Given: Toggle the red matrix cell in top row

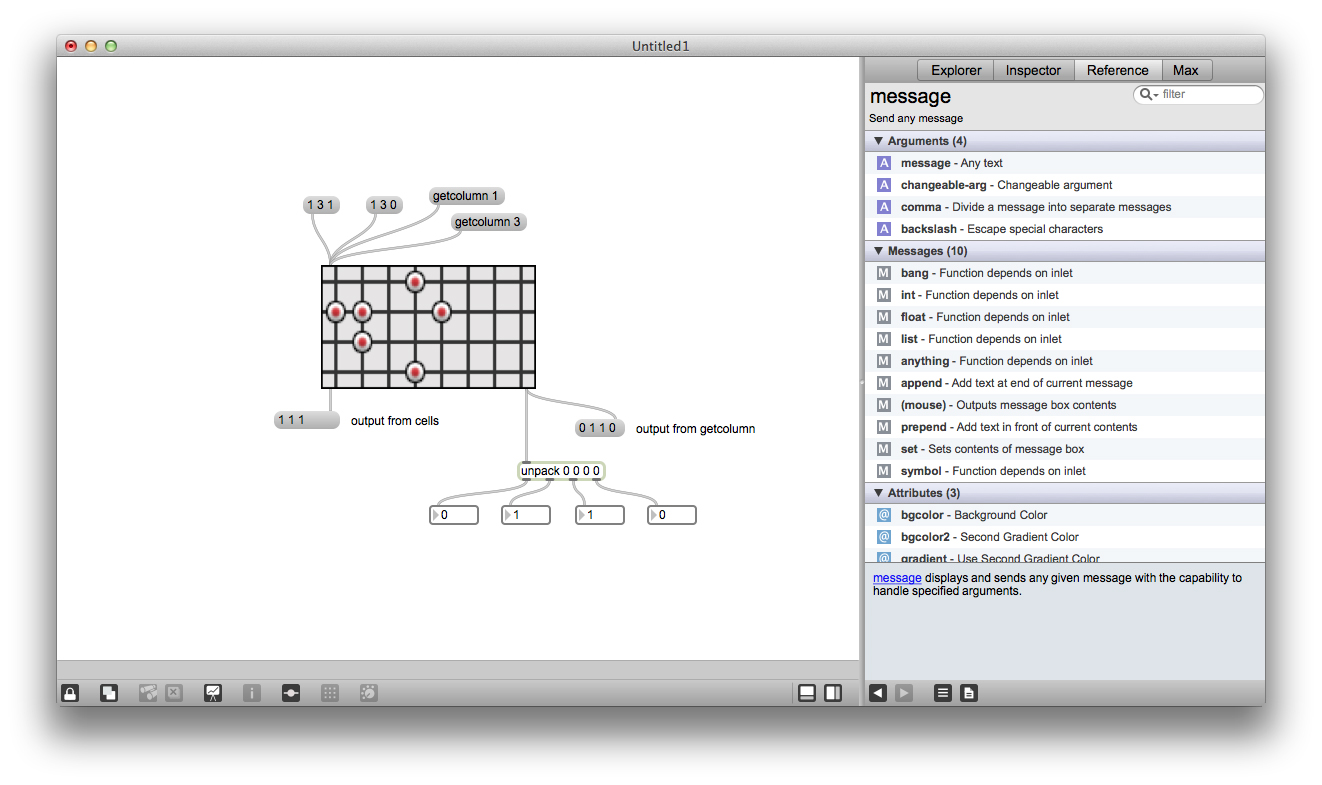Looking at the screenshot, I should [415, 282].
